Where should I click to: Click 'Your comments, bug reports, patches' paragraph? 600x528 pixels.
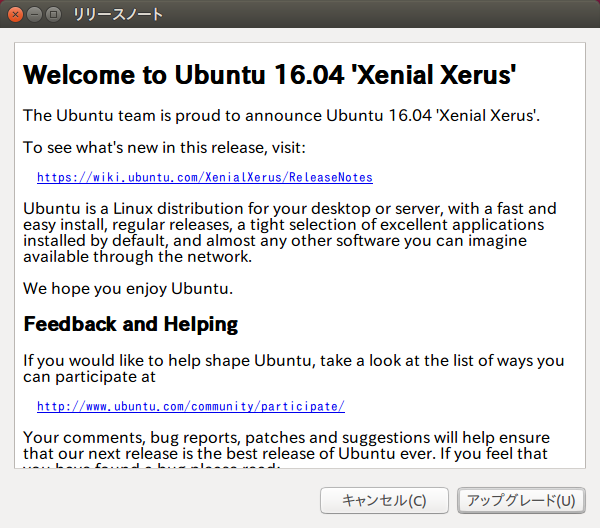(286, 449)
